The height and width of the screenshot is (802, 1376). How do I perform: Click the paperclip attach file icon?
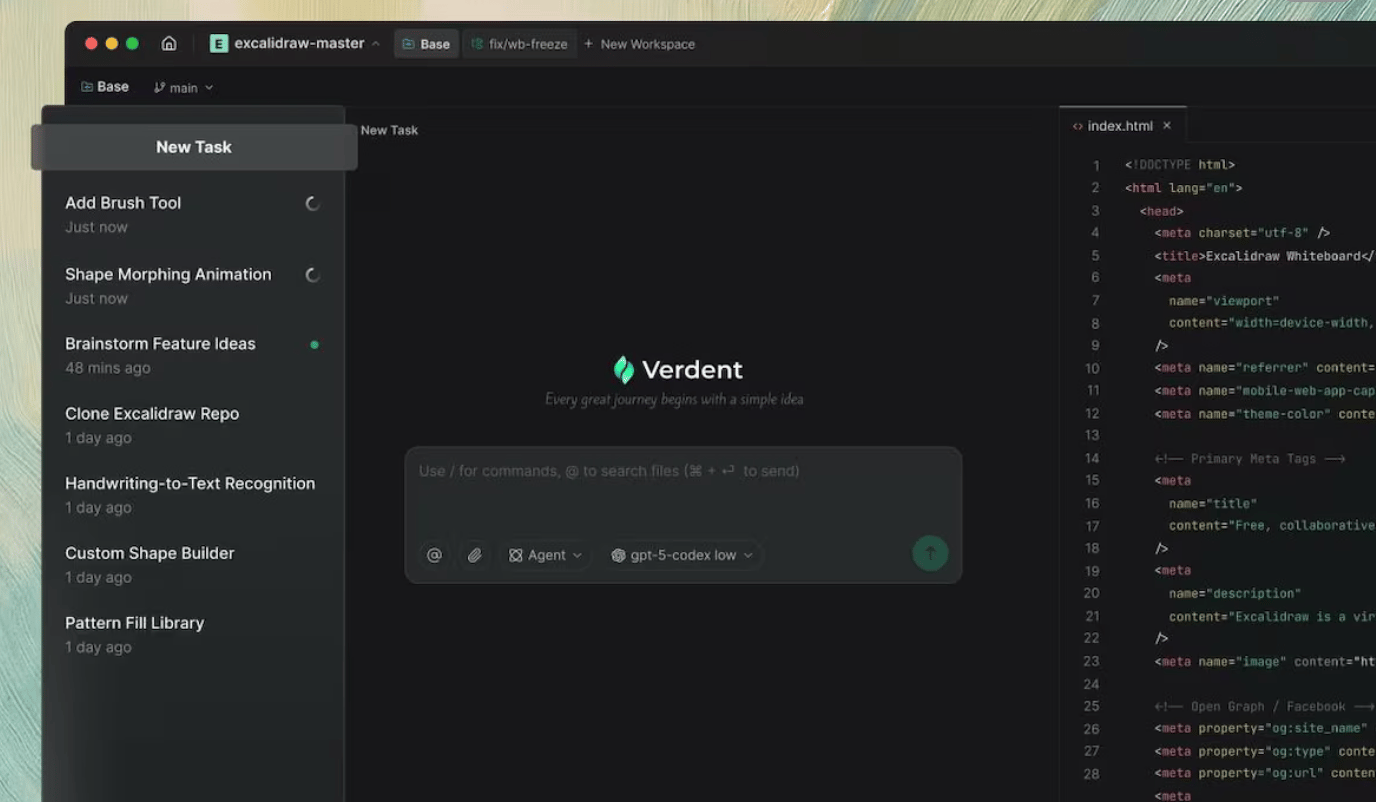click(x=475, y=555)
